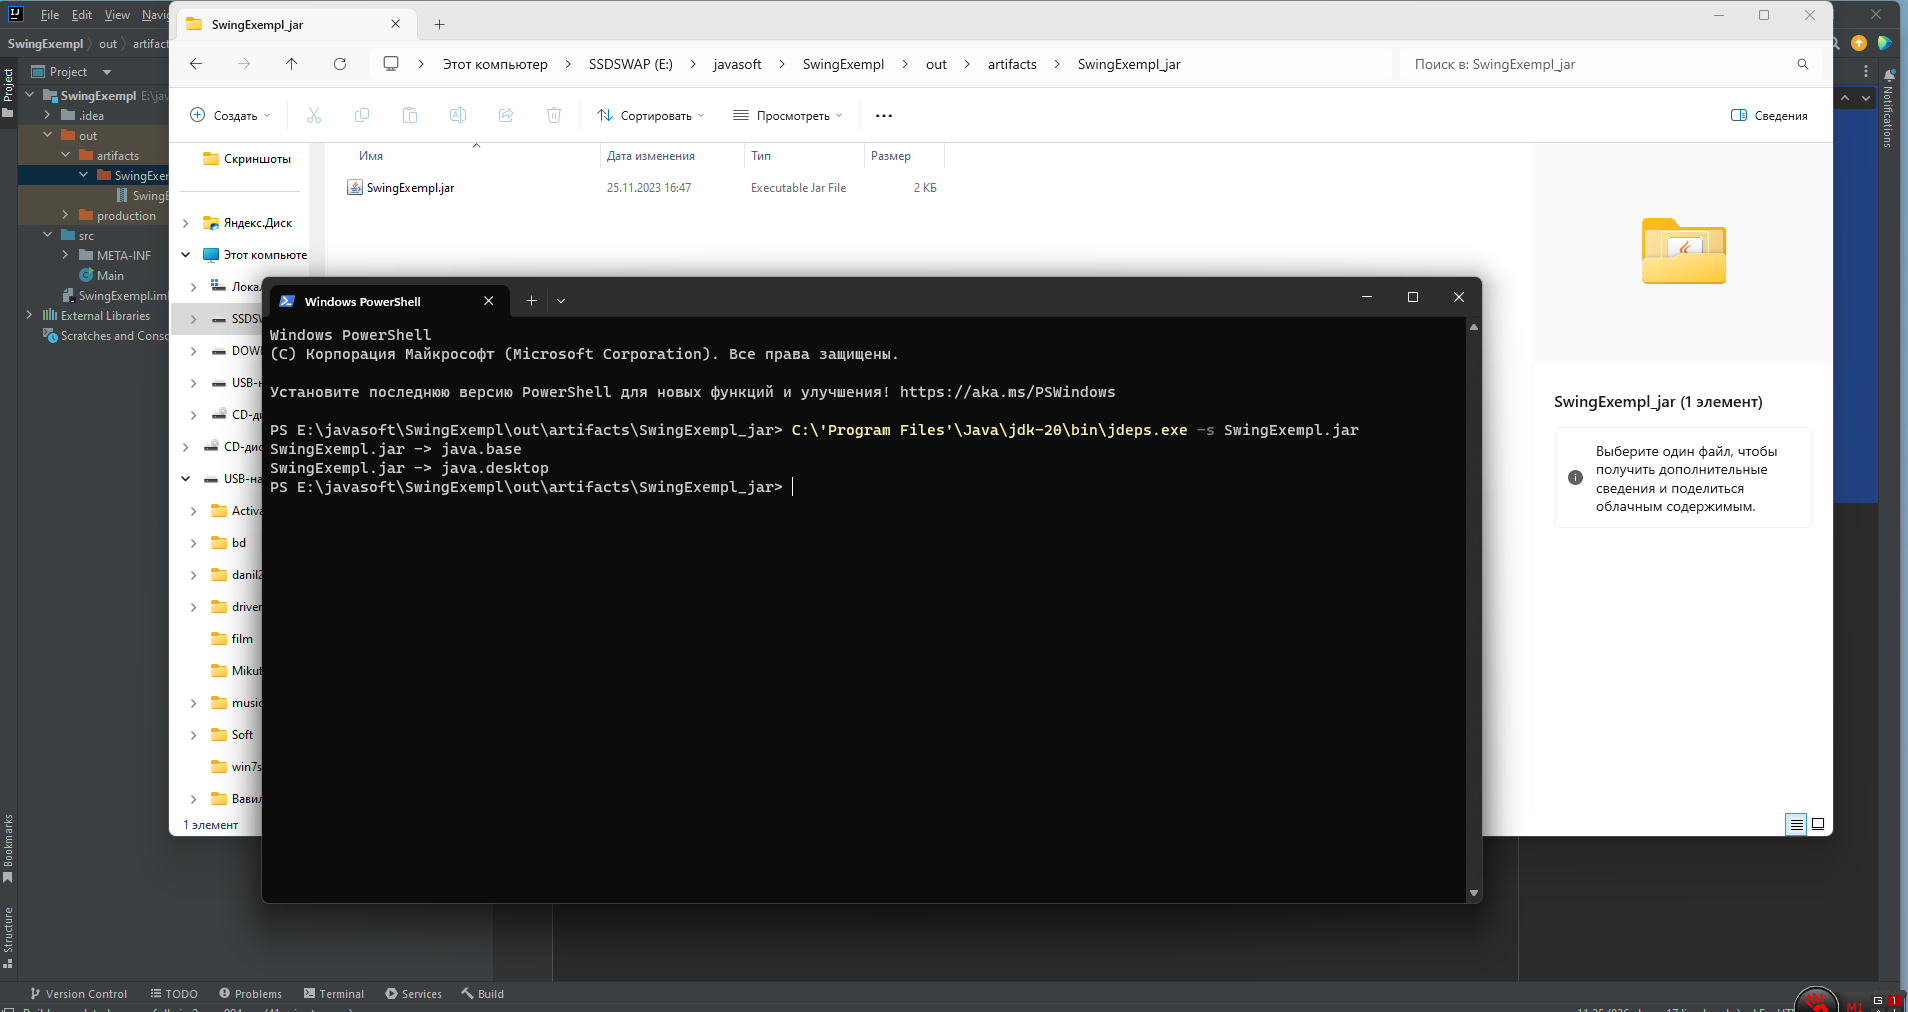Viewport: 1908px width, 1012px height.
Task: Open the Создать dropdown
Action: pos(230,115)
